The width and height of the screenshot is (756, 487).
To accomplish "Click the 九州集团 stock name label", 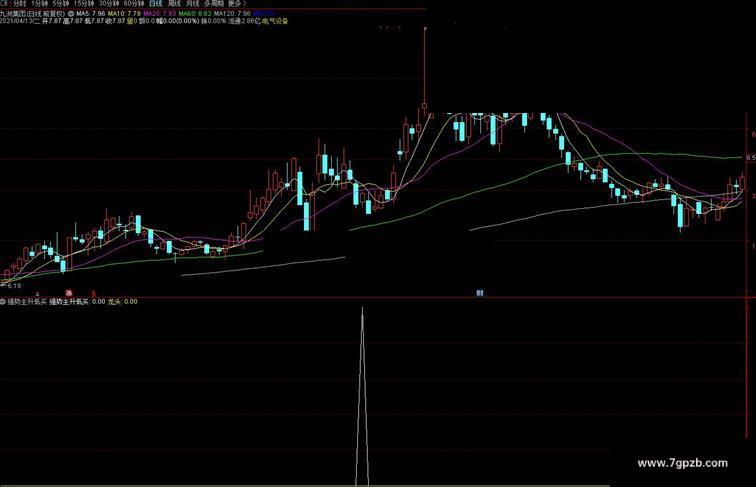I will [x=13, y=14].
